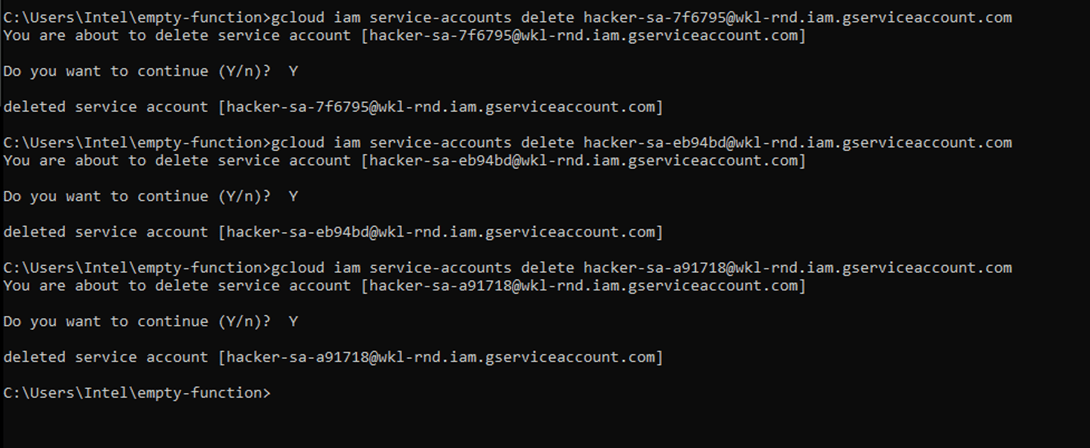This screenshot has width=1090, height=448.
Task: Click the word gcloud in the first command
Action: 297,18
